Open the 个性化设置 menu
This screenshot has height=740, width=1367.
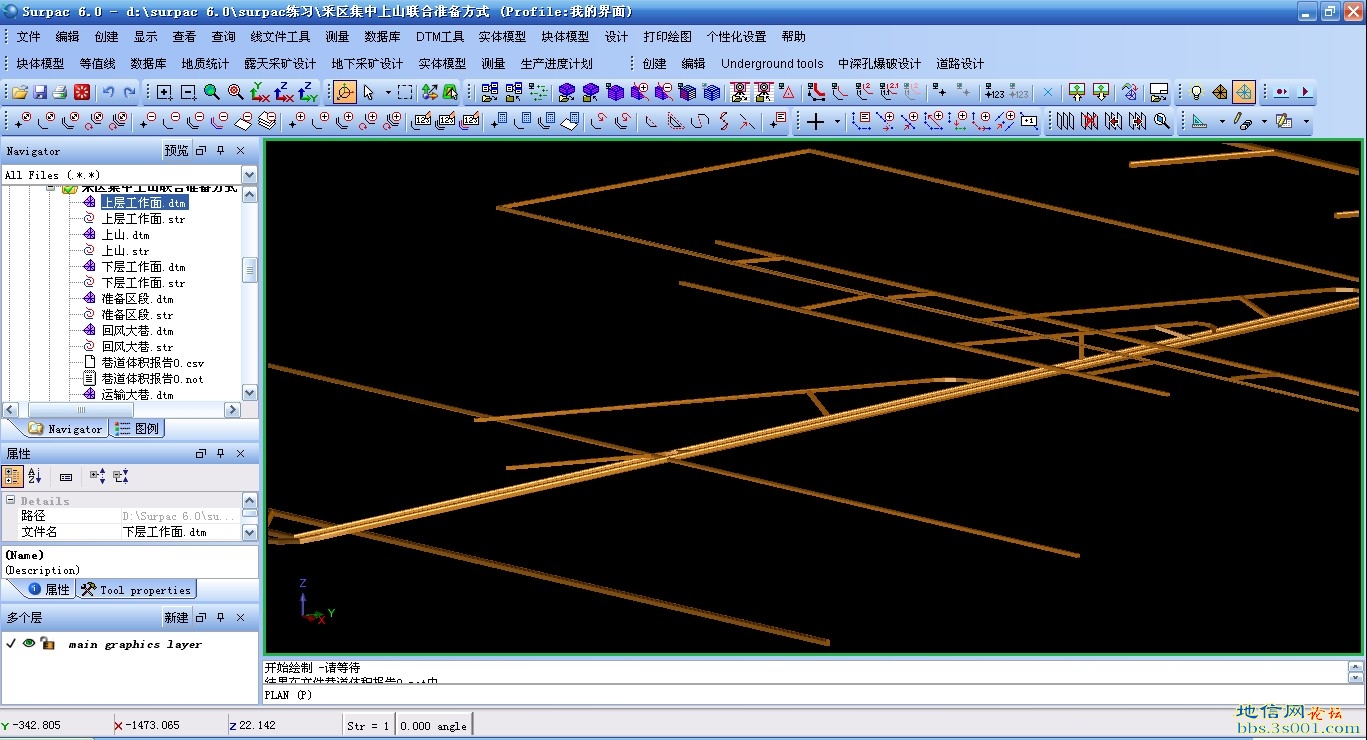[x=736, y=36]
